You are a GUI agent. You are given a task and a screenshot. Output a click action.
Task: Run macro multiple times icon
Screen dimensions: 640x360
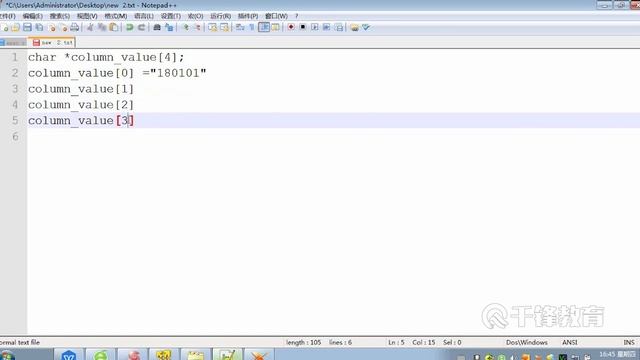tap(327, 27)
